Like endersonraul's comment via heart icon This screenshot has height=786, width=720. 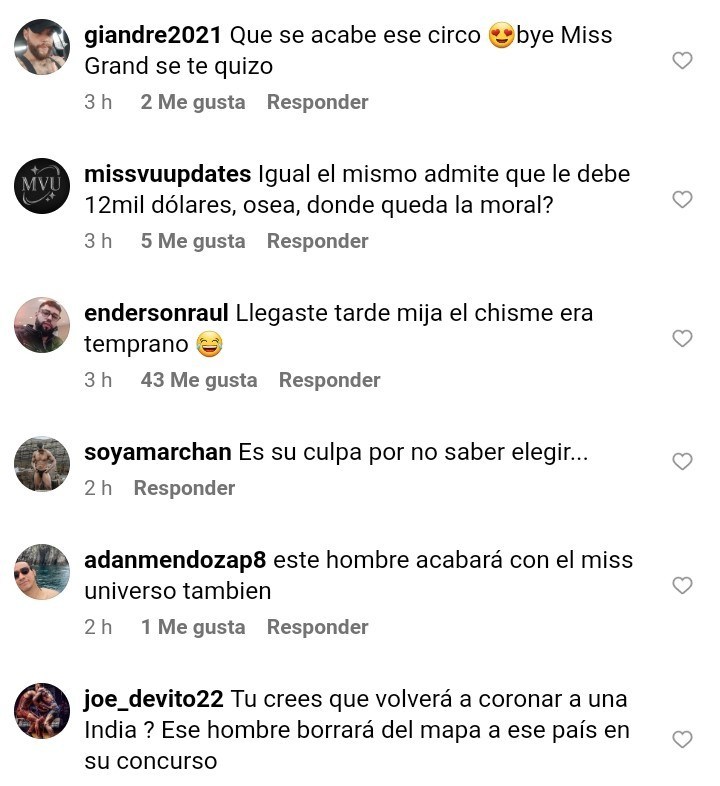(682, 338)
